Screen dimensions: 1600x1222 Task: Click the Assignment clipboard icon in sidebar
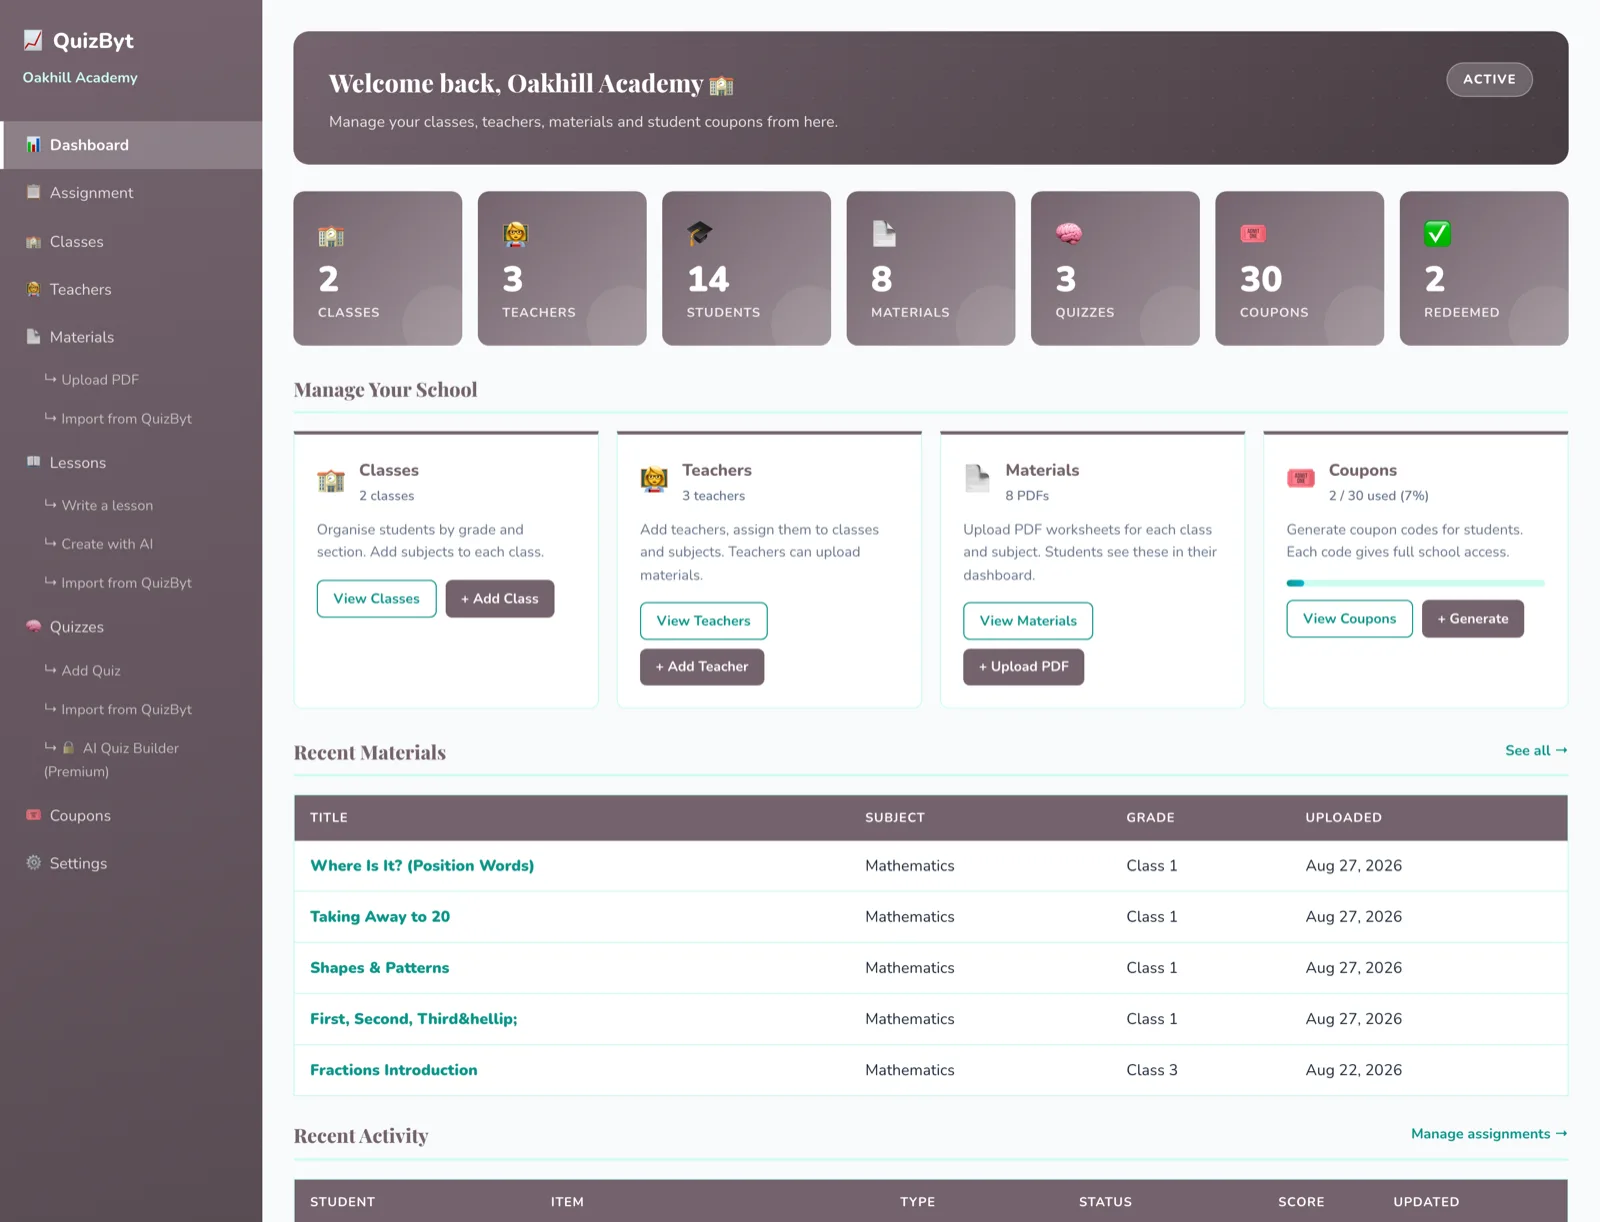(33, 192)
